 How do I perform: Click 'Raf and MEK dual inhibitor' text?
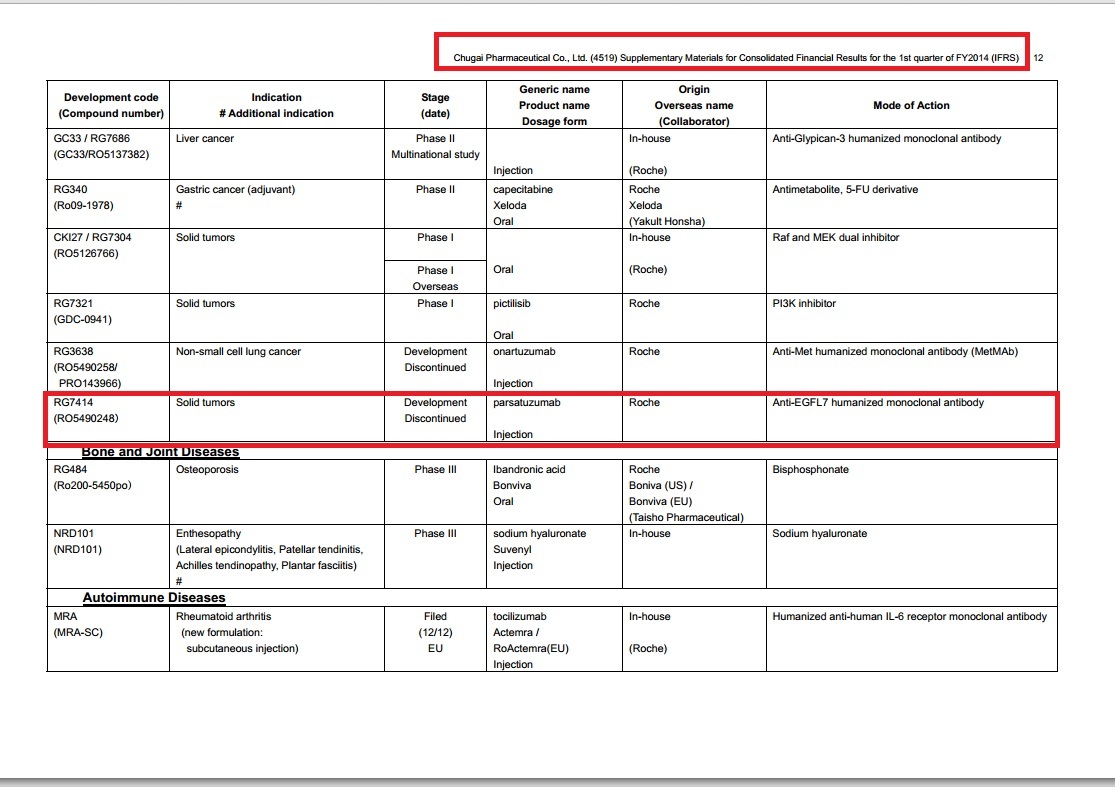point(836,238)
